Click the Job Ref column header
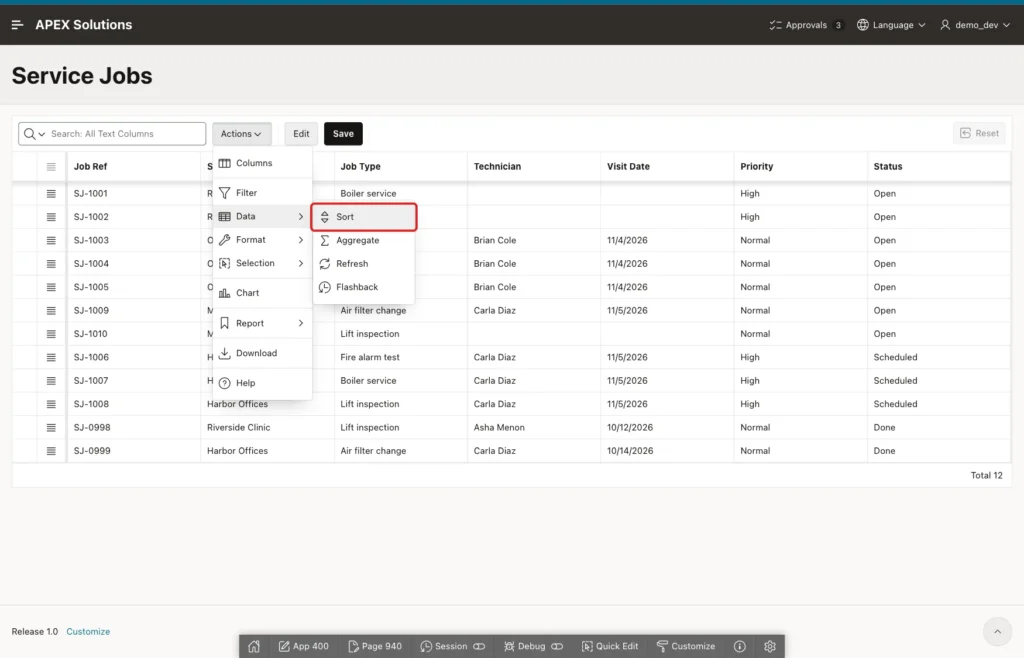The width and height of the screenshot is (1024, 658). tap(134, 166)
